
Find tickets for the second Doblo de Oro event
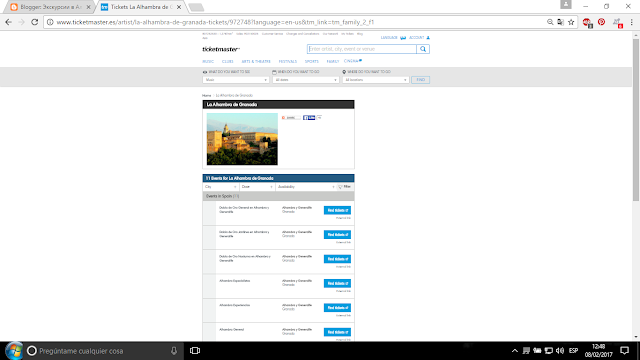pos(337,235)
